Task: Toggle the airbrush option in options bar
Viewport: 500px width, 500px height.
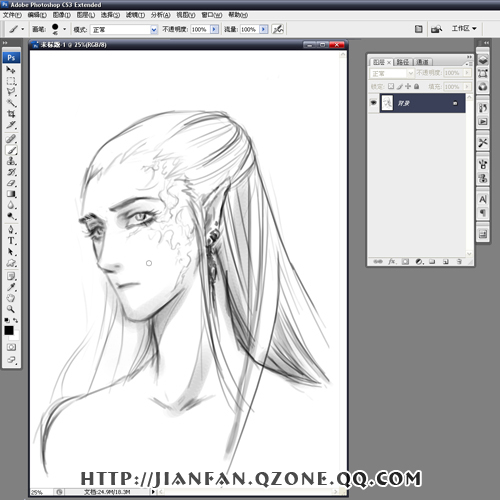Action: [x=278, y=29]
